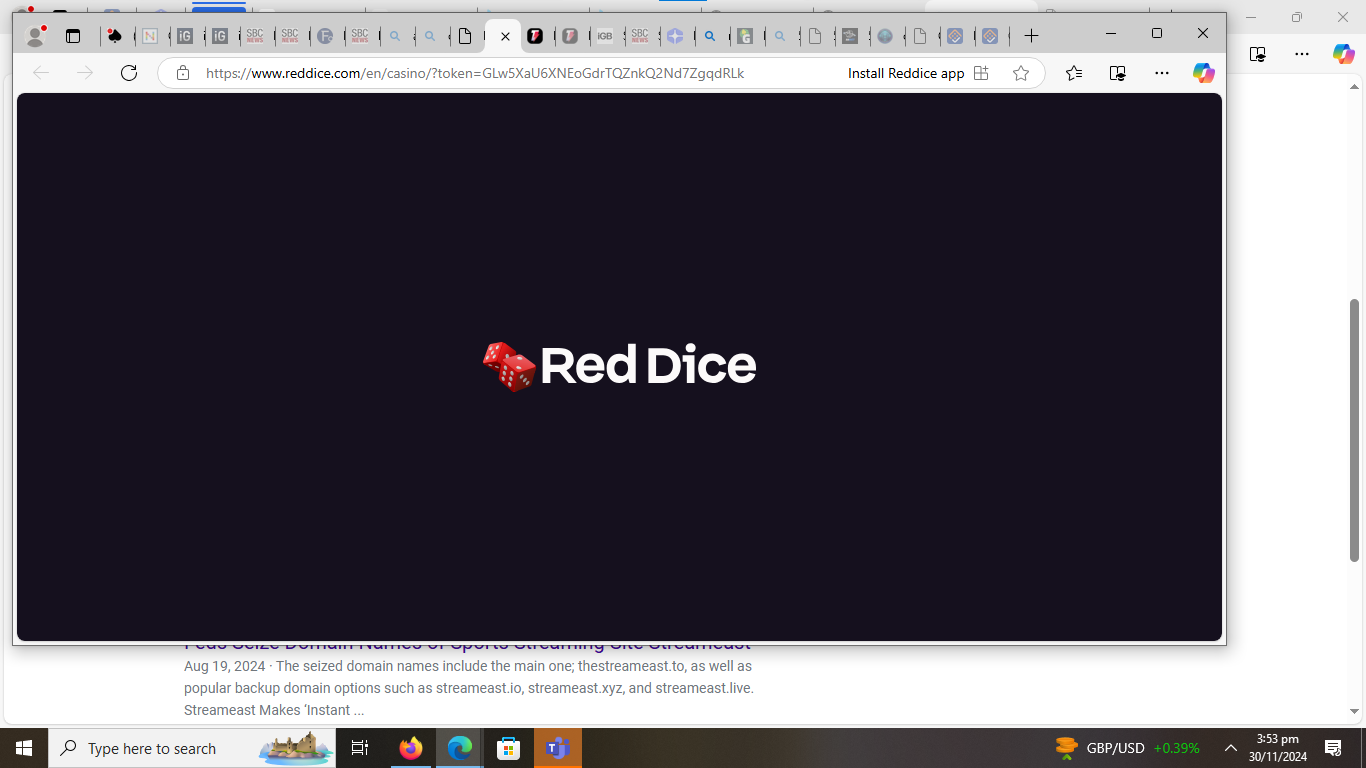Go back to the previous page

pyautogui.click(x=41, y=73)
